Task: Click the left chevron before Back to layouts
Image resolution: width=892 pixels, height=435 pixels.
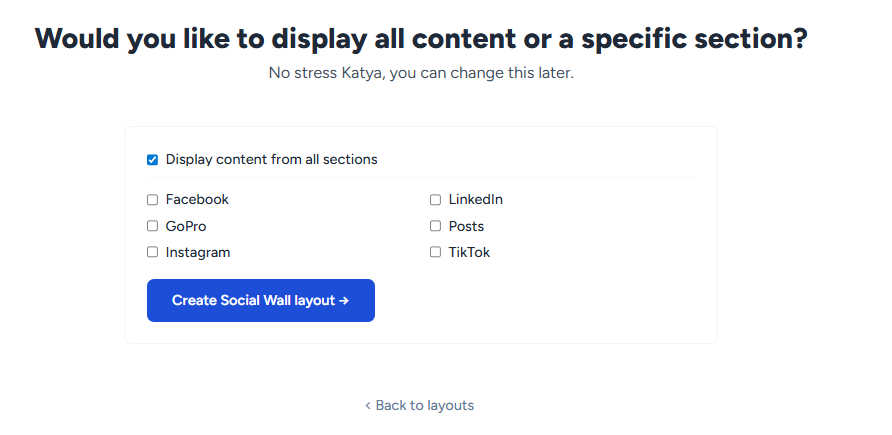Action: coord(367,406)
